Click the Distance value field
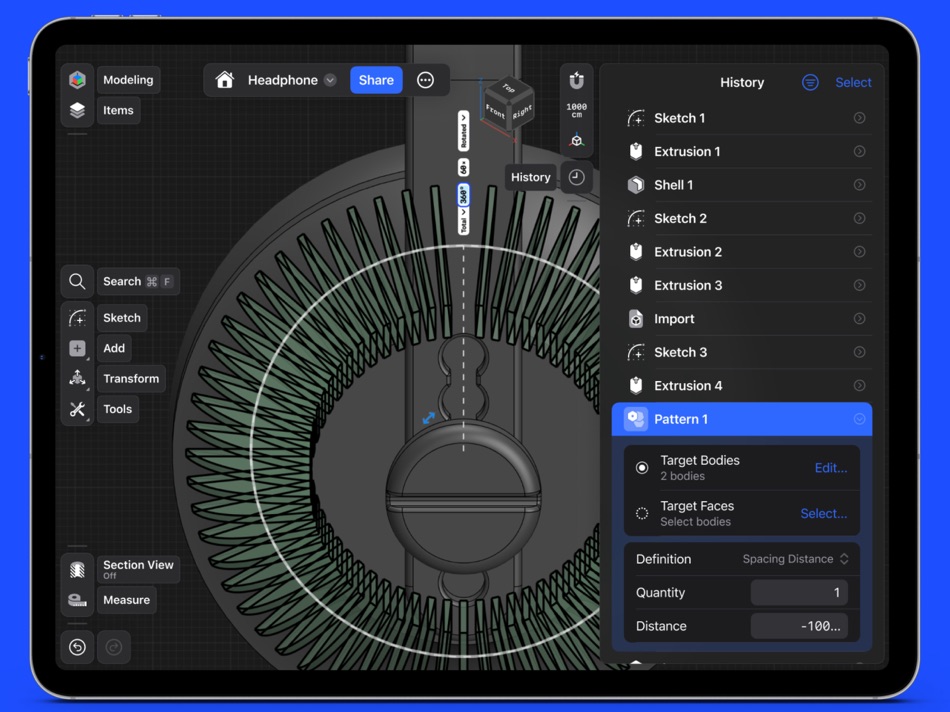Image resolution: width=950 pixels, height=712 pixels. click(x=799, y=626)
